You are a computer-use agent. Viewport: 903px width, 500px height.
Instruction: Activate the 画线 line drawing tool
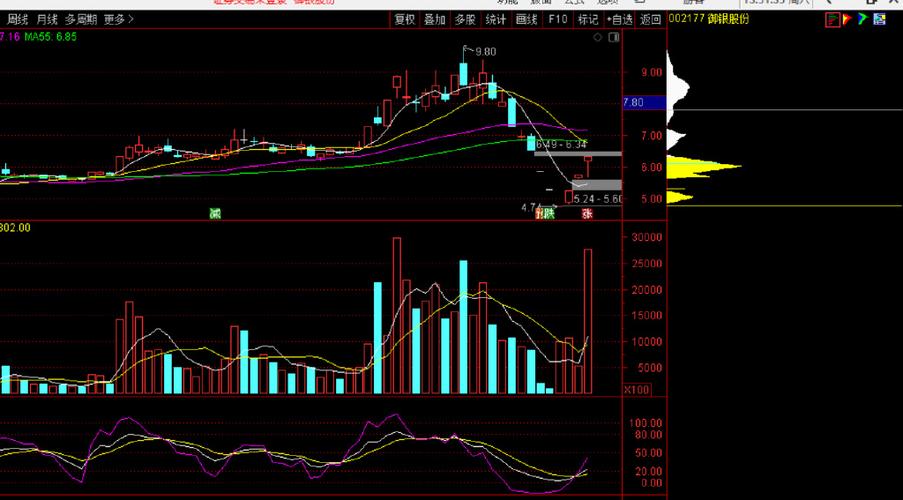point(526,20)
